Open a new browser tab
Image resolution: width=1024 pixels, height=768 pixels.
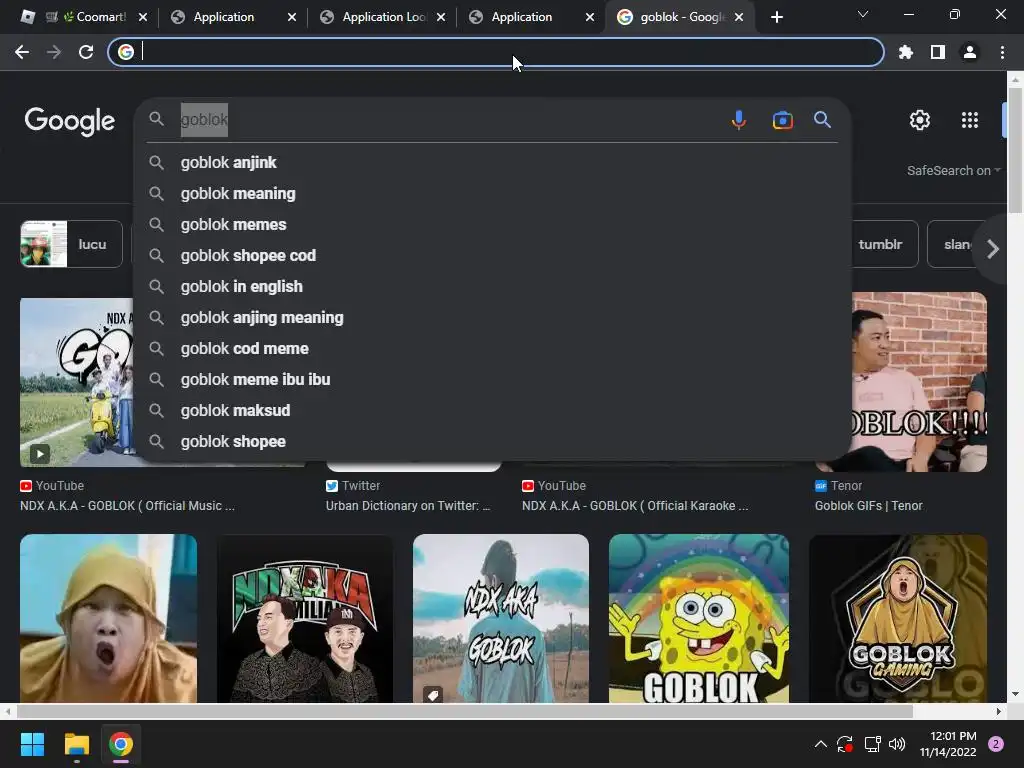[x=776, y=17]
